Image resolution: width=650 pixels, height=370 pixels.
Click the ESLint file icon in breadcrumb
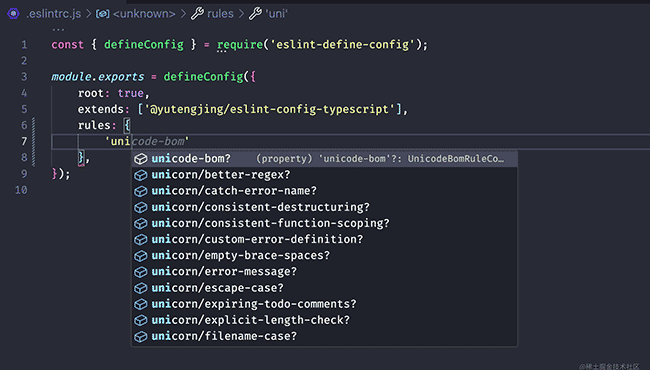tap(13, 14)
